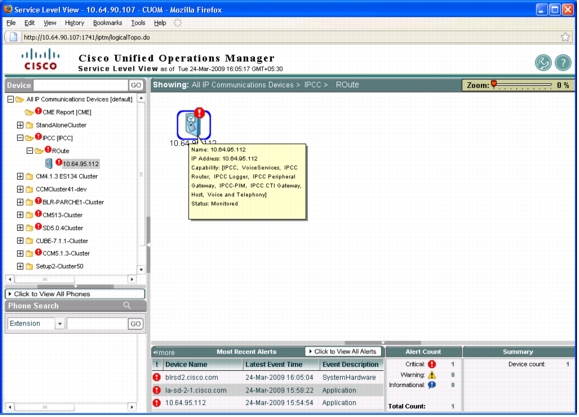Select the 10.64.95.112 device icon in map
The width and height of the screenshot is (579, 417).
point(193,124)
